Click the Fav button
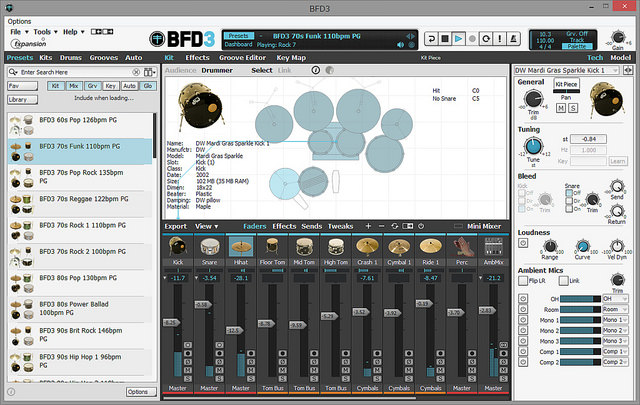 [x=22, y=86]
